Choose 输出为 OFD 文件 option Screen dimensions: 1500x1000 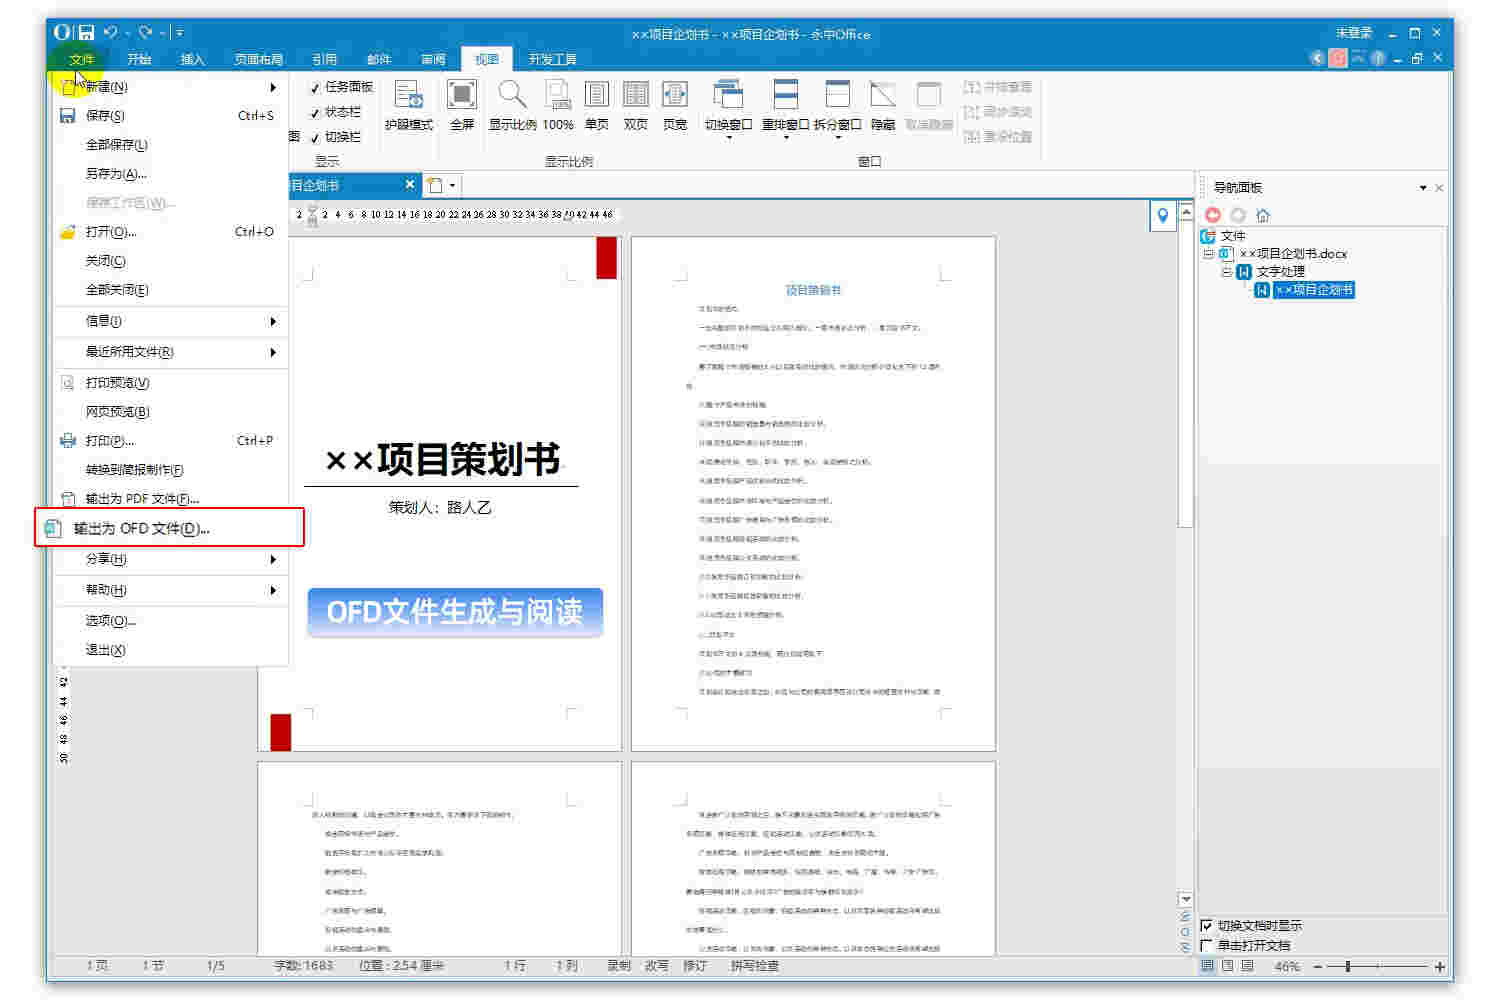[x=140, y=527]
